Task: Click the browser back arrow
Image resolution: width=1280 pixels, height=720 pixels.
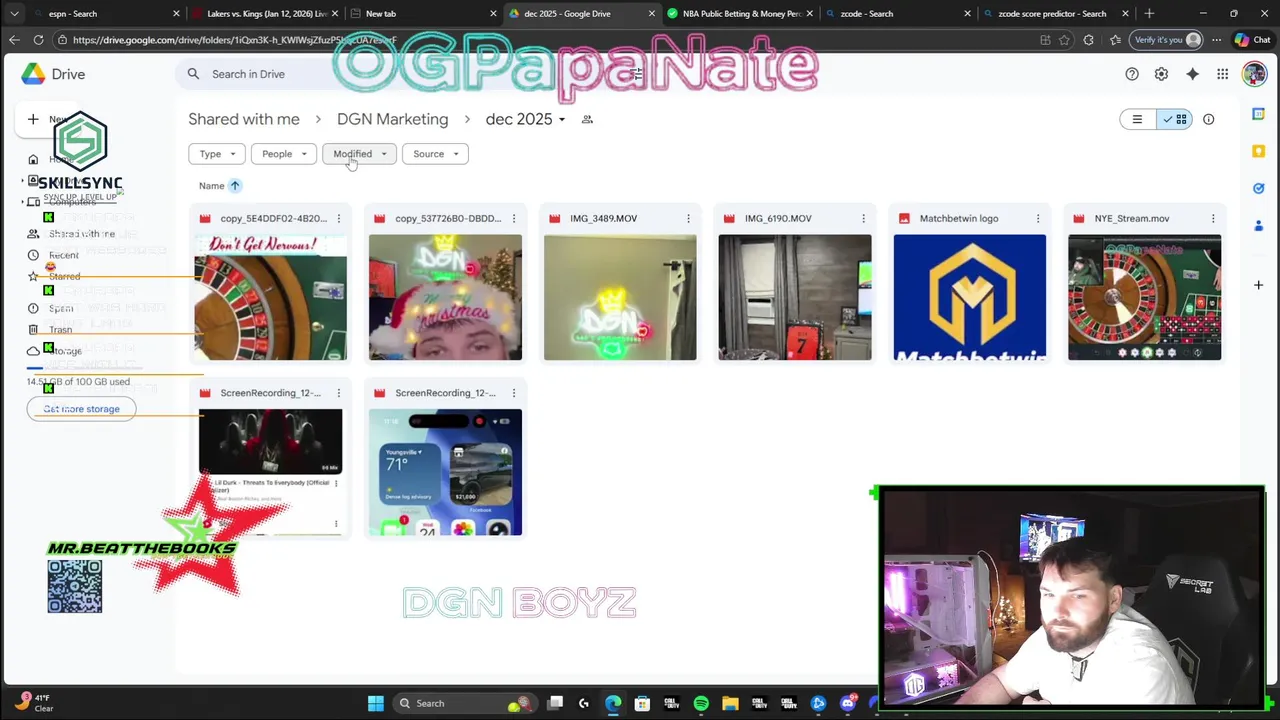Action: (14, 40)
